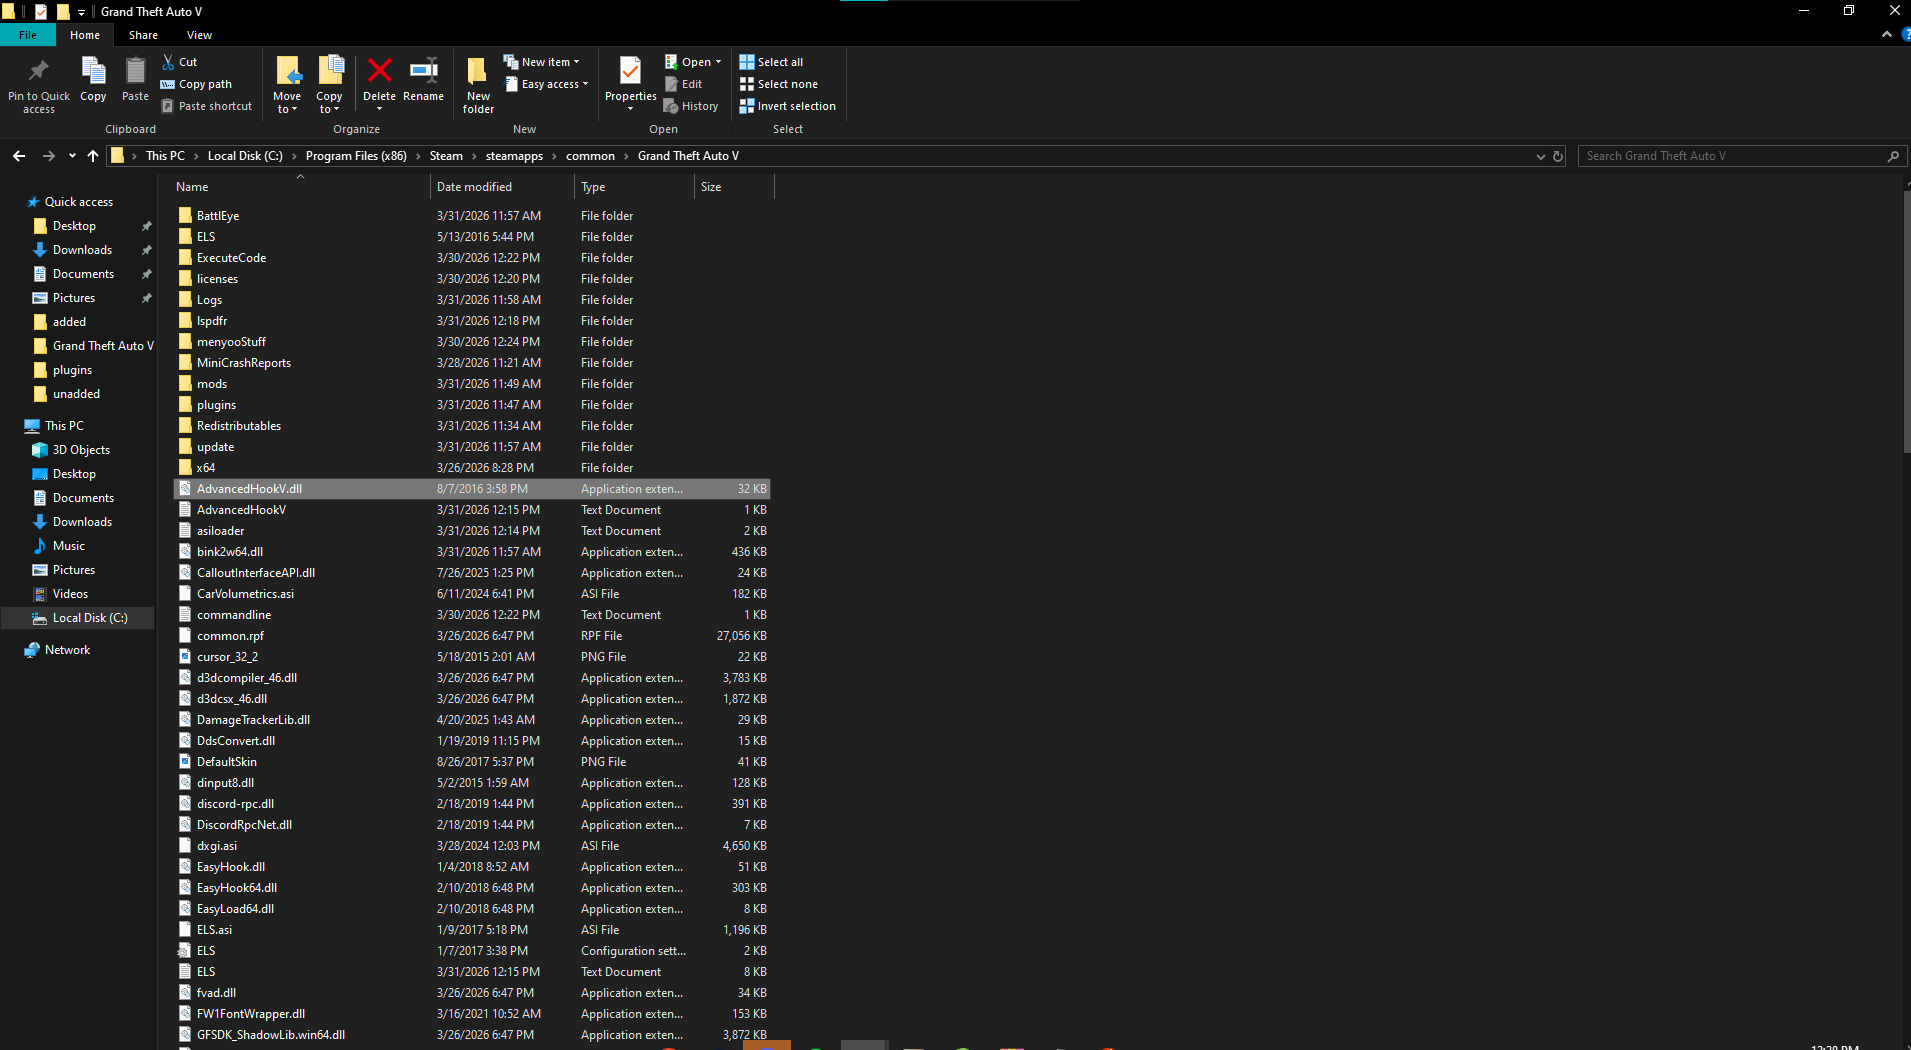1911x1050 pixels.
Task: Open the Easy access dropdown
Action: [547, 84]
